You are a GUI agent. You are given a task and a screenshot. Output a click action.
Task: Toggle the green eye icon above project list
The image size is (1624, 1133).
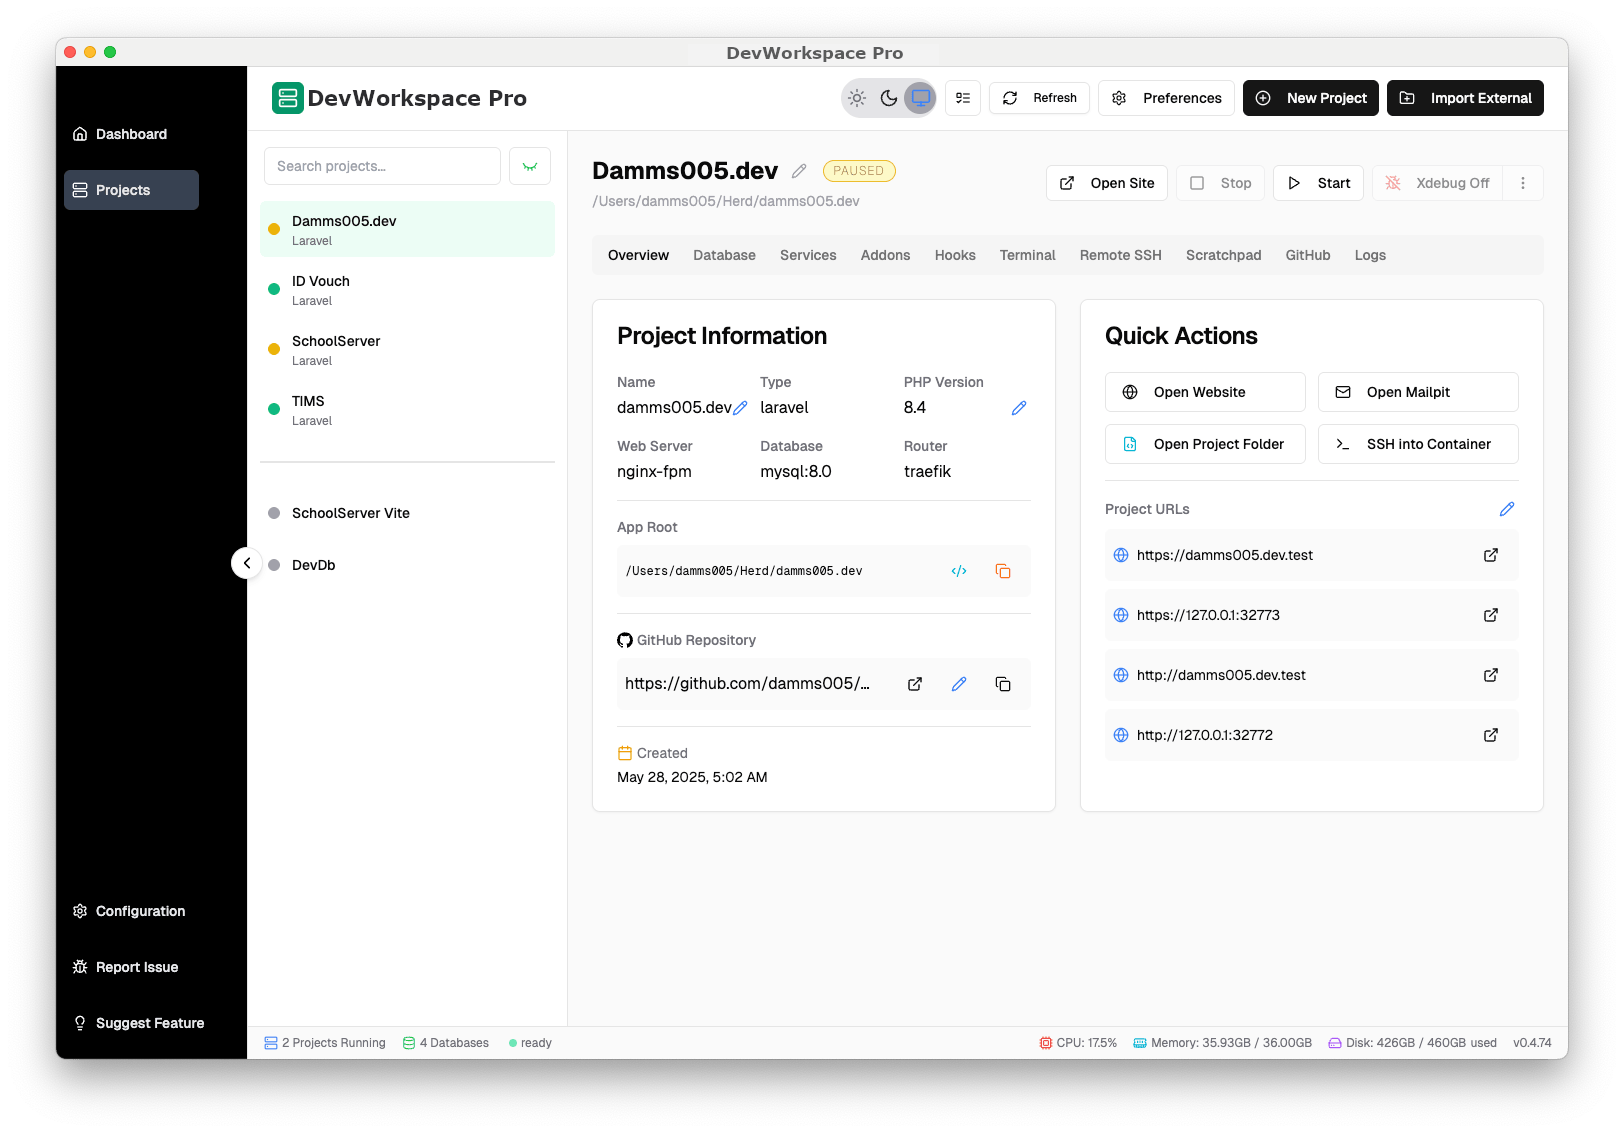tap(530, 166)
